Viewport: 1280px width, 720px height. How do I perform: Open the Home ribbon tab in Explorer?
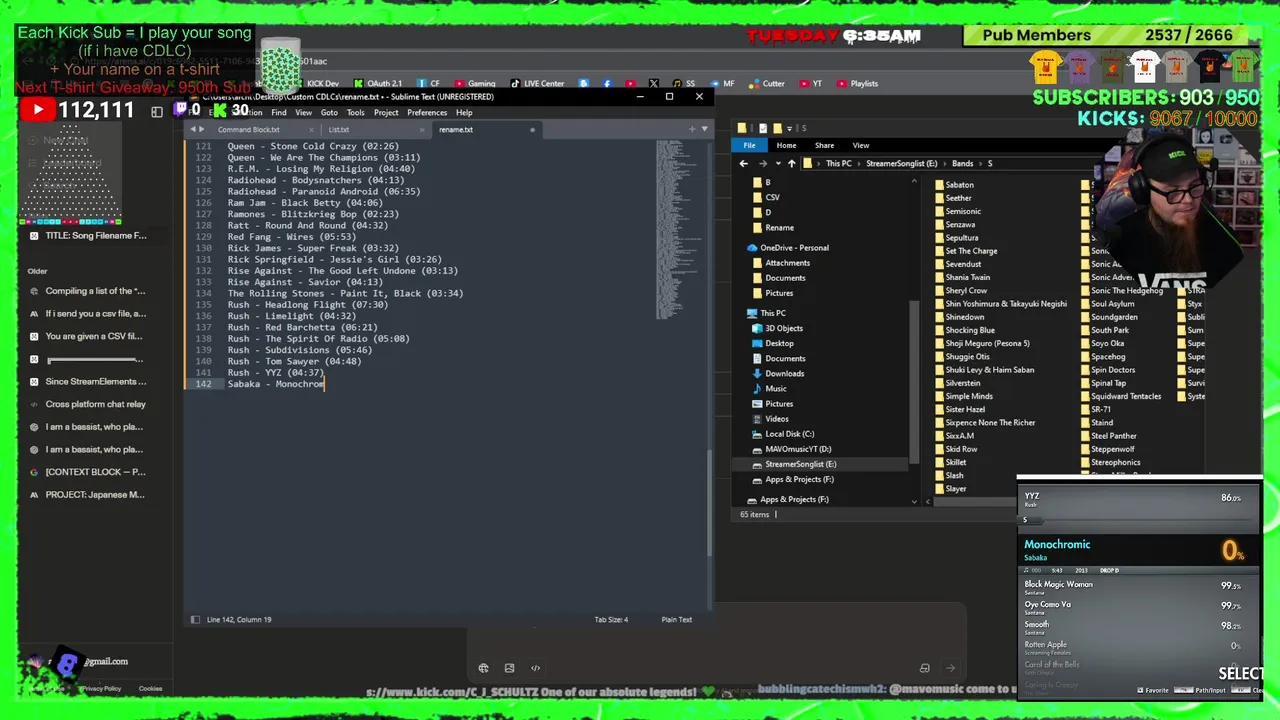coord(786,145)
